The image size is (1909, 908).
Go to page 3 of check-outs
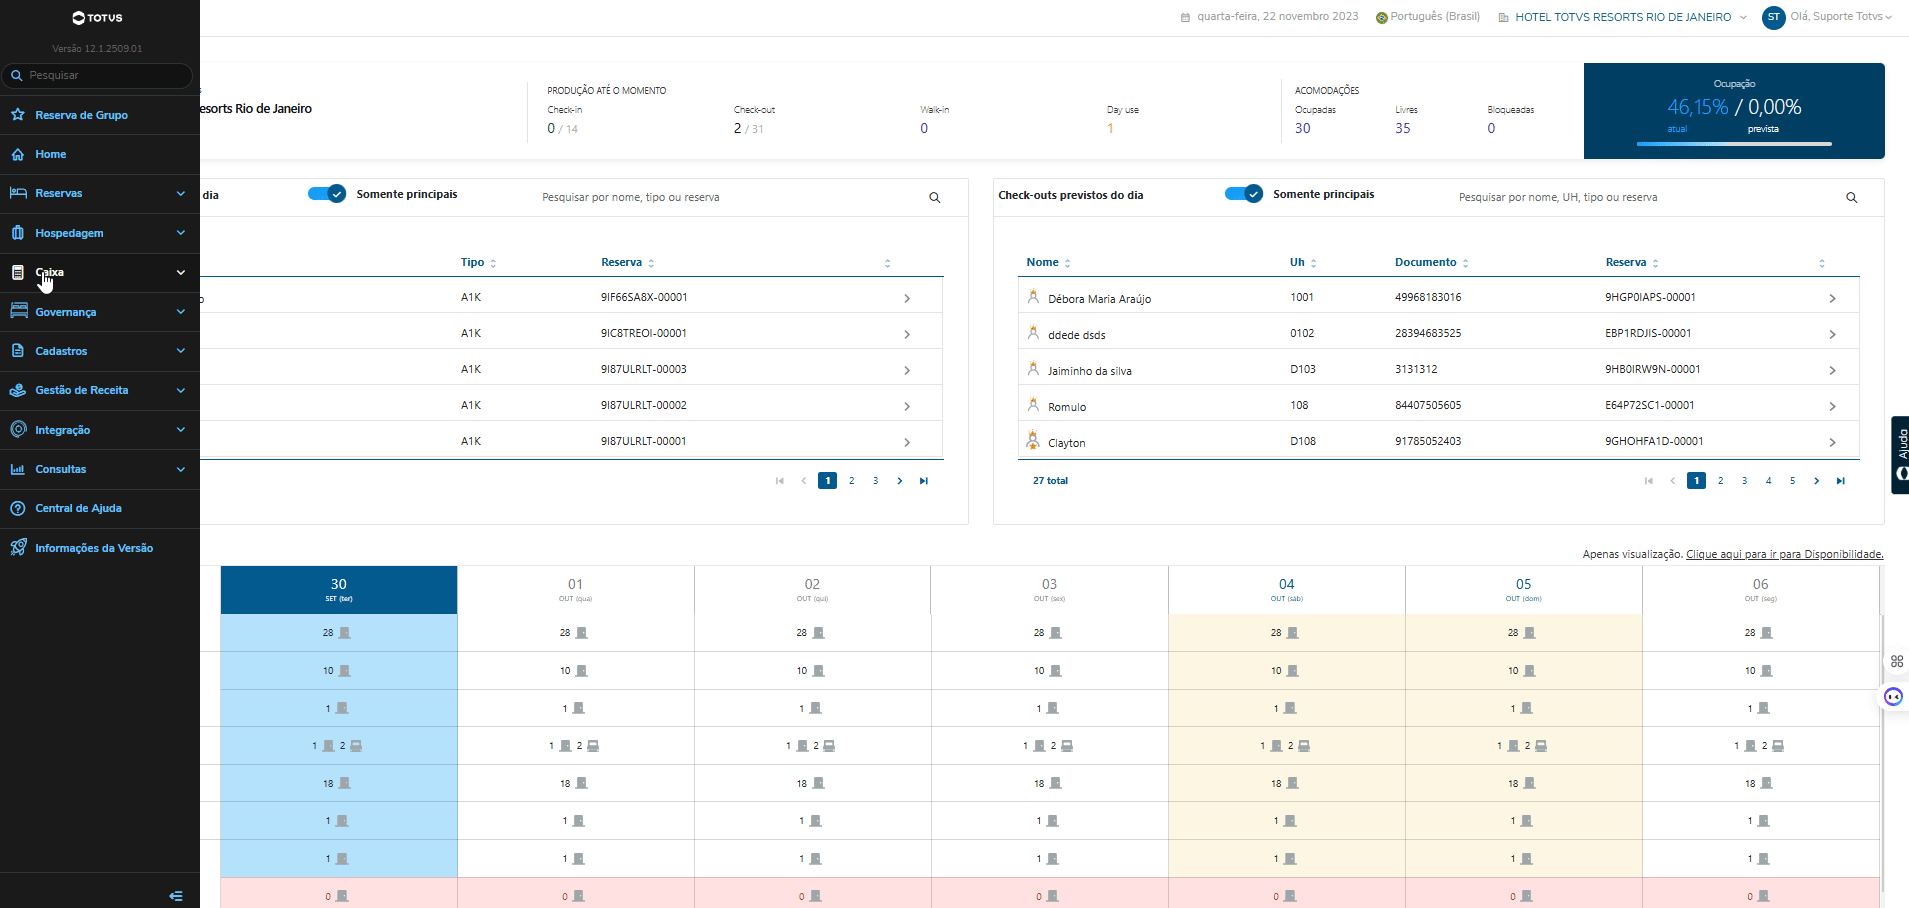(x=1744, y=481)
